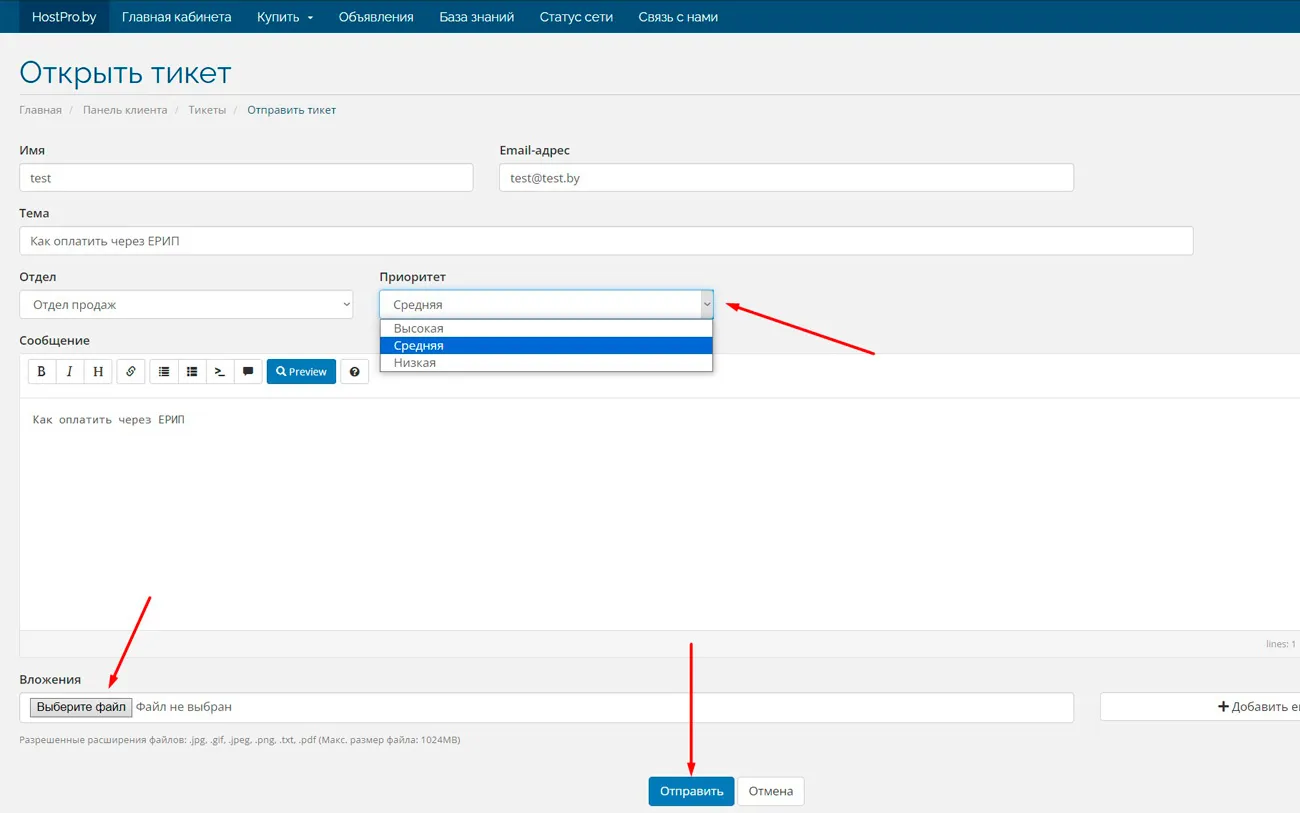
Task: Go to База знаний in navigation
Action: (x=476, y=17)
